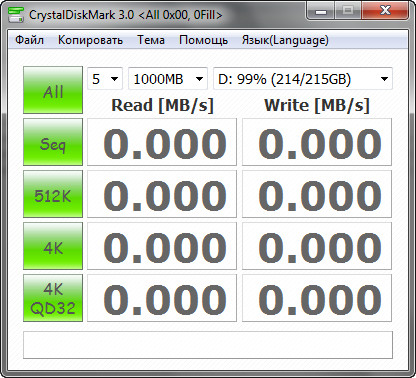Close the CrystalDiskMark window
416x378 pixels.
point(385,11)
